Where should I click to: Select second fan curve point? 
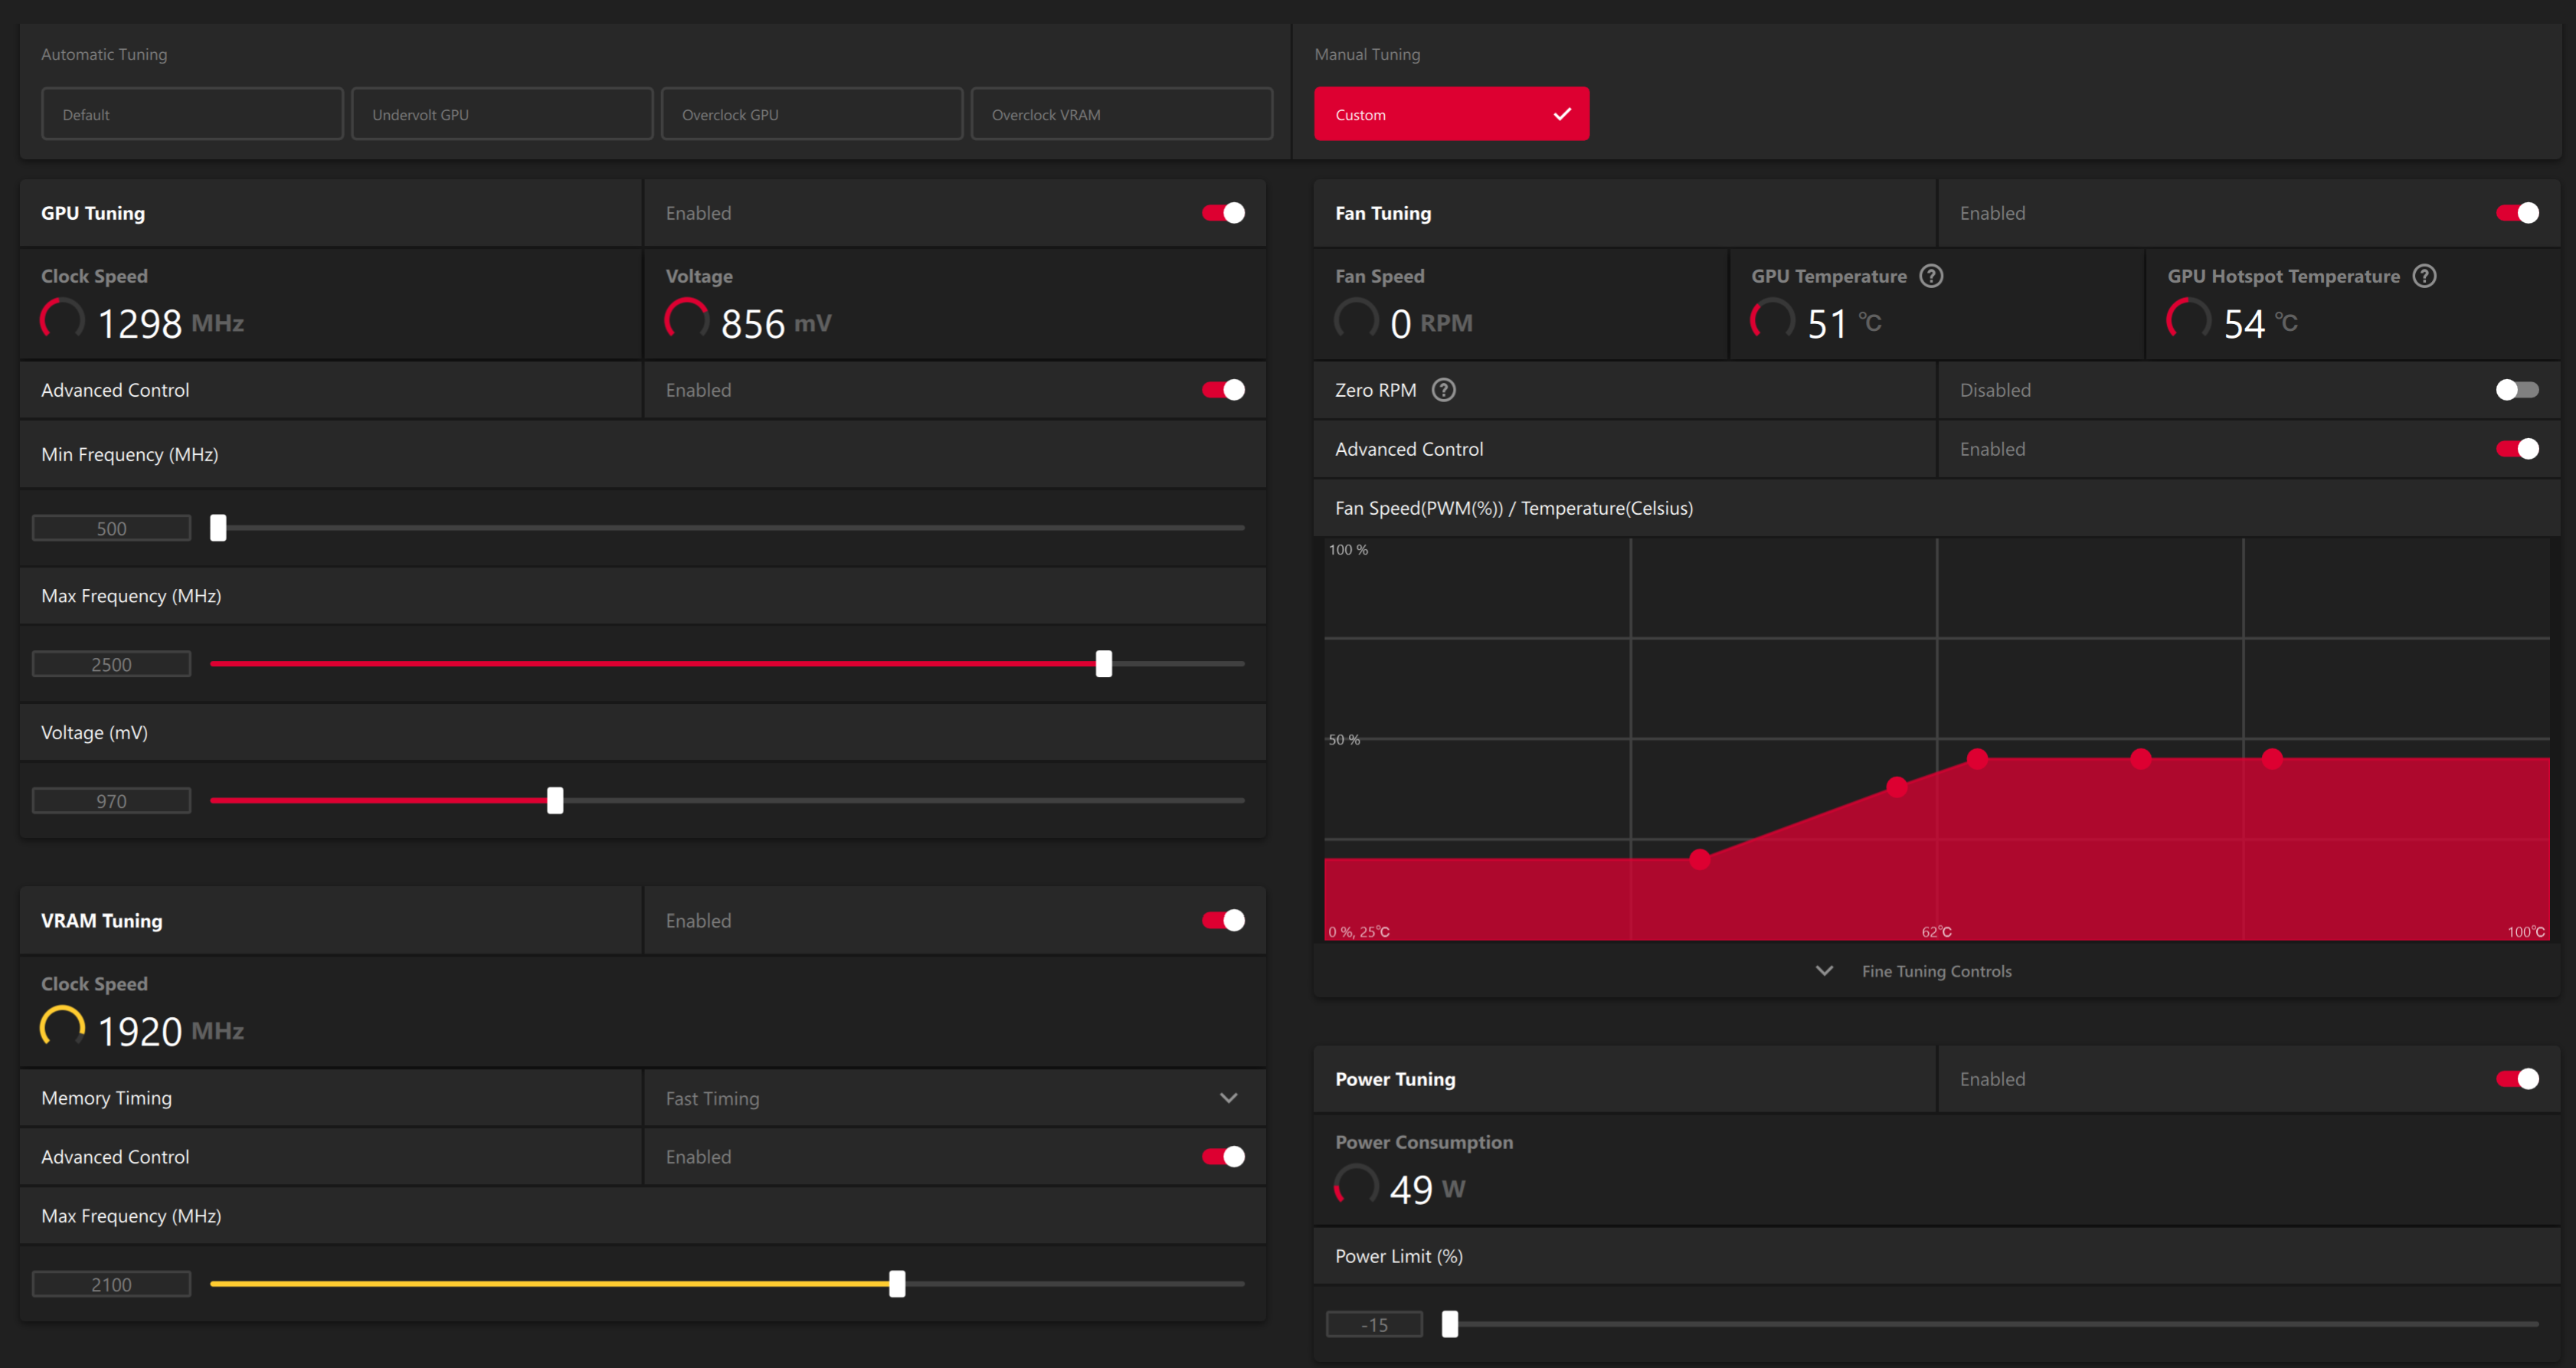1897,787
